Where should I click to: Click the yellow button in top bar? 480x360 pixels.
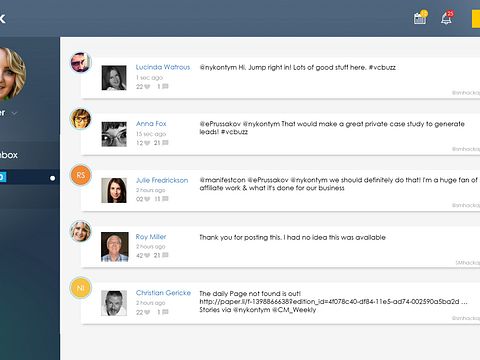tap(476, 19)
